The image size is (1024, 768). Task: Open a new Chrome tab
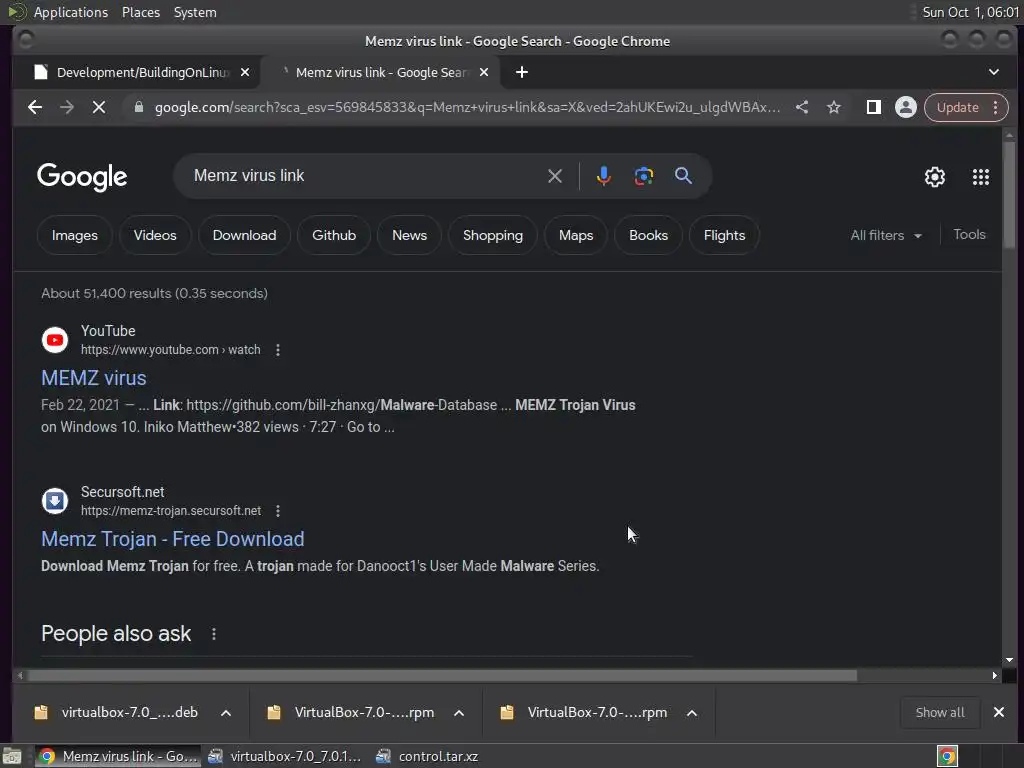pos(521,72)
